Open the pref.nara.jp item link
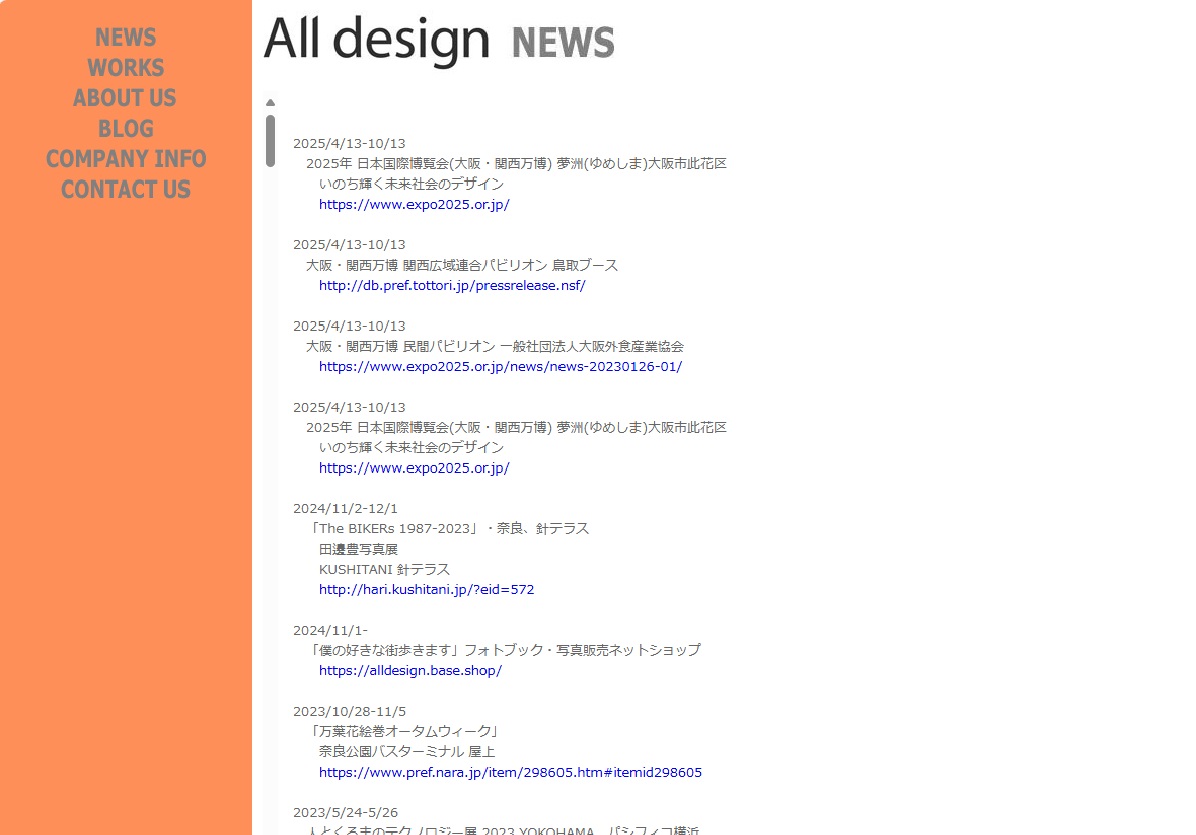The height and width of the screenshot is (835, 1196). pyautogui.click(x=510, y=773)
